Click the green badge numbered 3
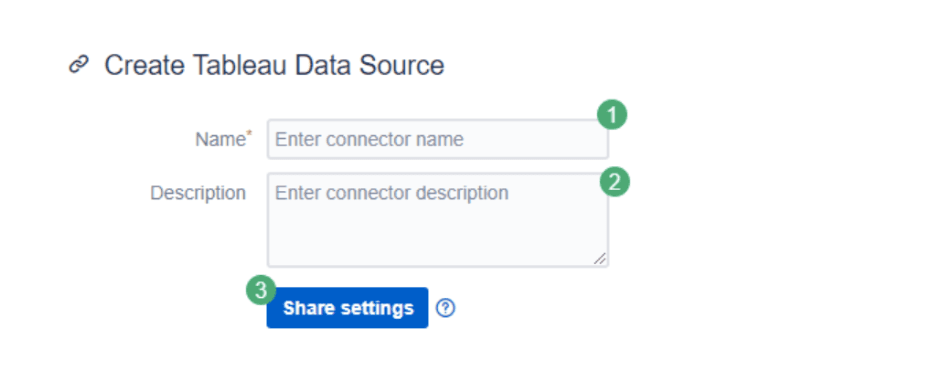Image resolution: width=948 pixels, height=387 pixels. click(x=261, y=290)
